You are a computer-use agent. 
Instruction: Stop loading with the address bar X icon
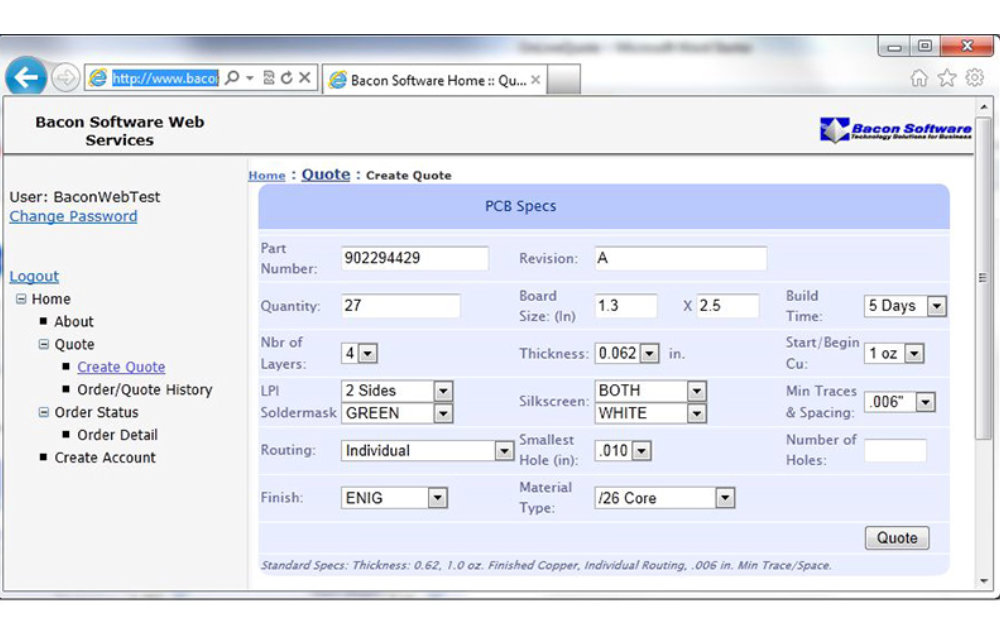[x=305, y=78]
